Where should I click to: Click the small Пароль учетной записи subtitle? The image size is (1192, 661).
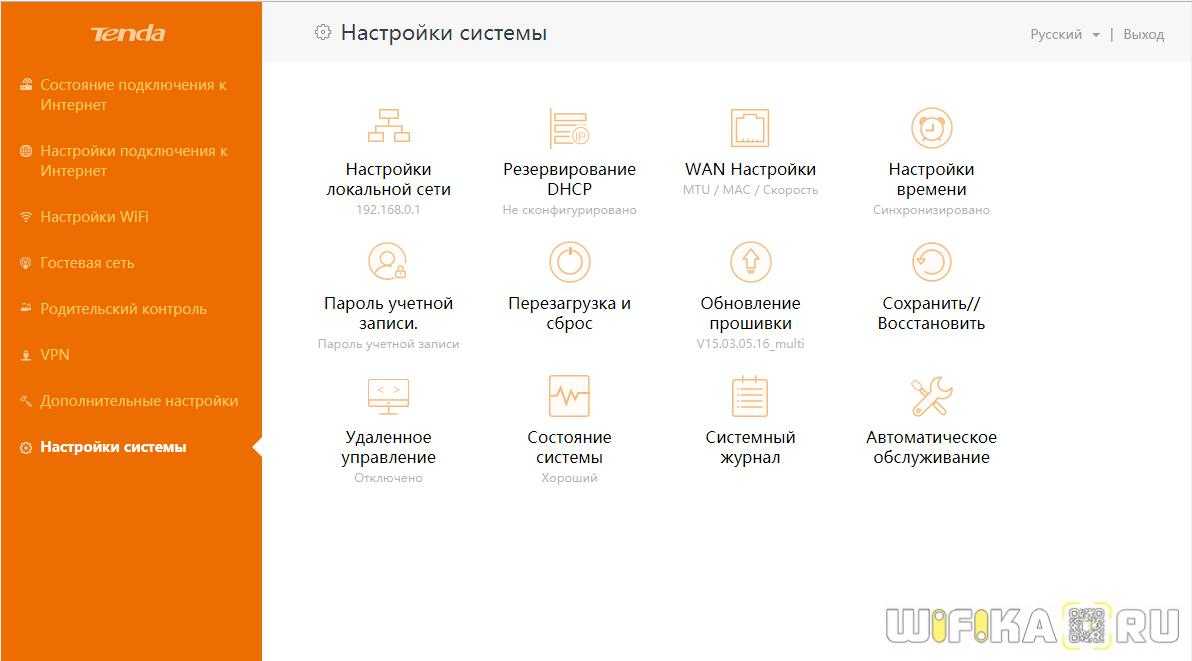(388, 343)
